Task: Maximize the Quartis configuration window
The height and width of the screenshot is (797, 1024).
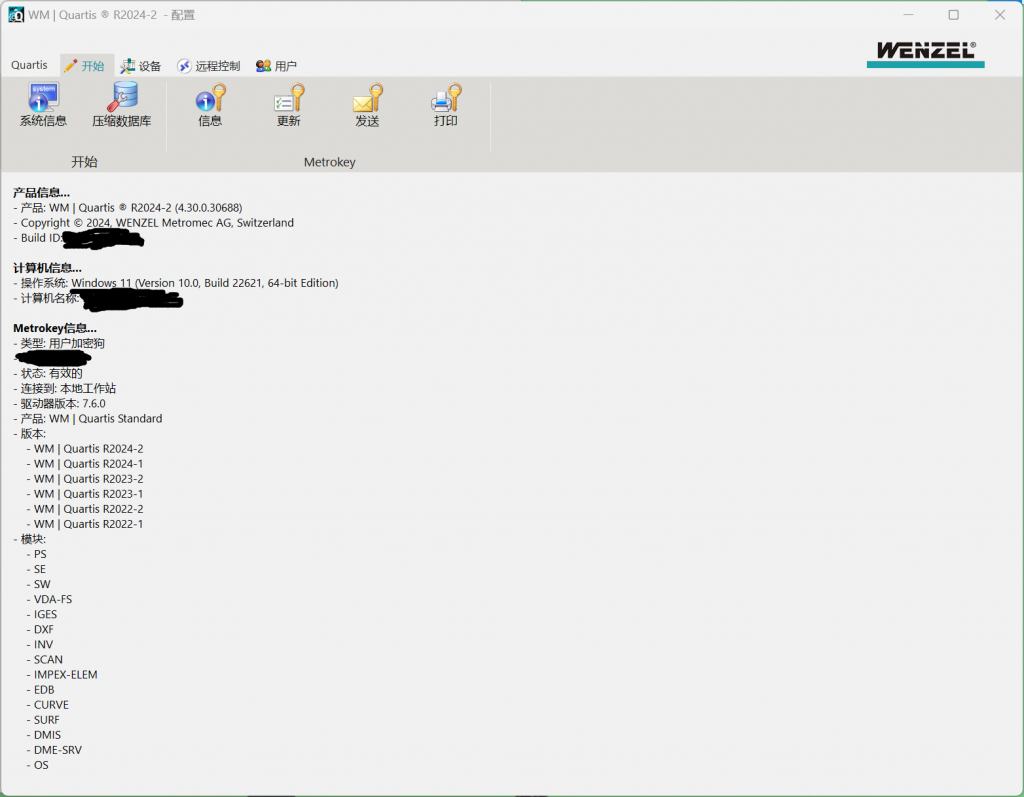Action: coord(953,15)
